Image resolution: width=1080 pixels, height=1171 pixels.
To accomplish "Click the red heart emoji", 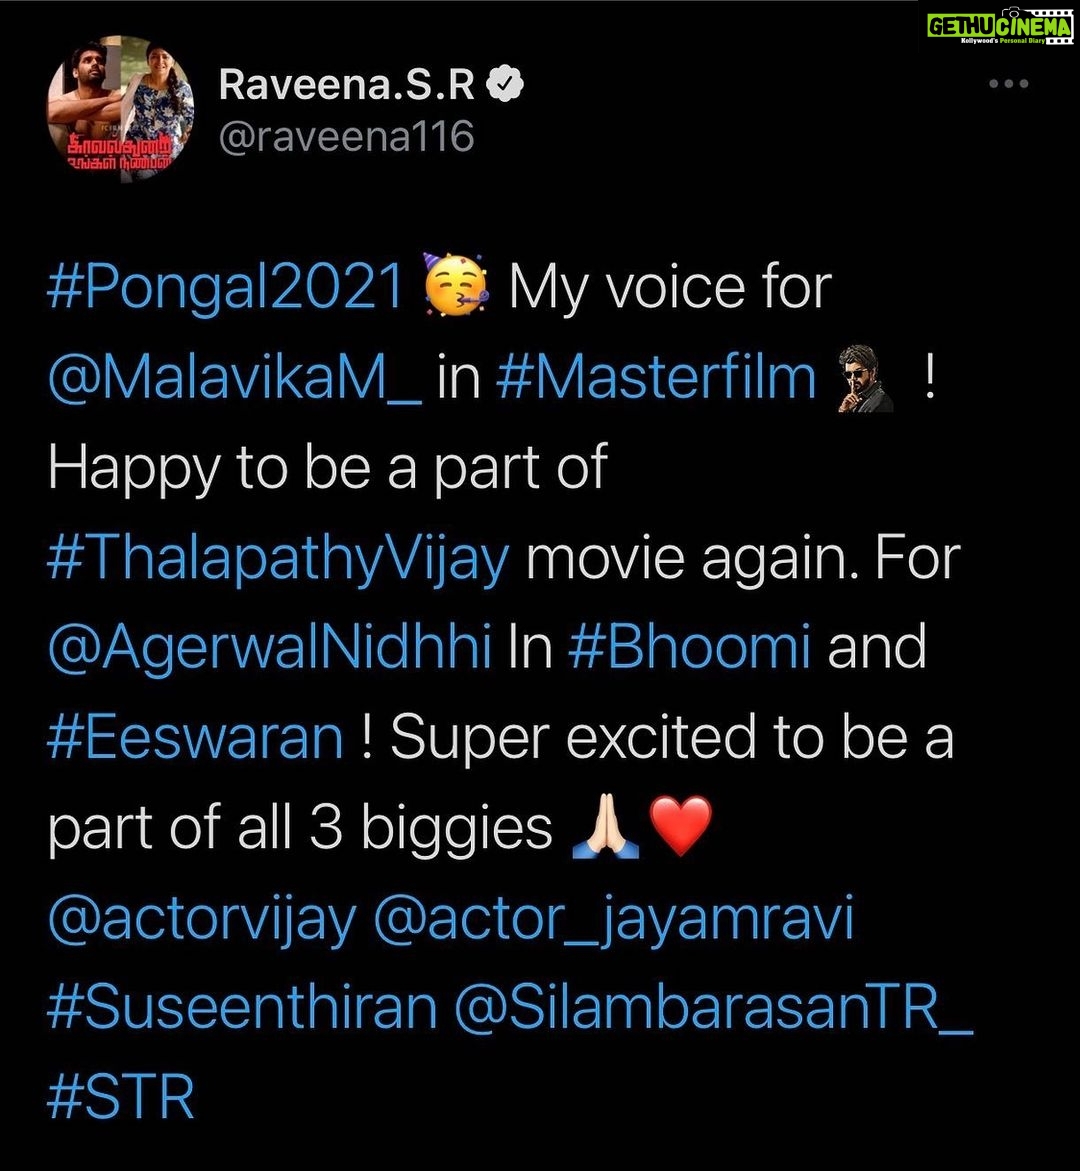I will pyautogui.click(x=680, y=826).
